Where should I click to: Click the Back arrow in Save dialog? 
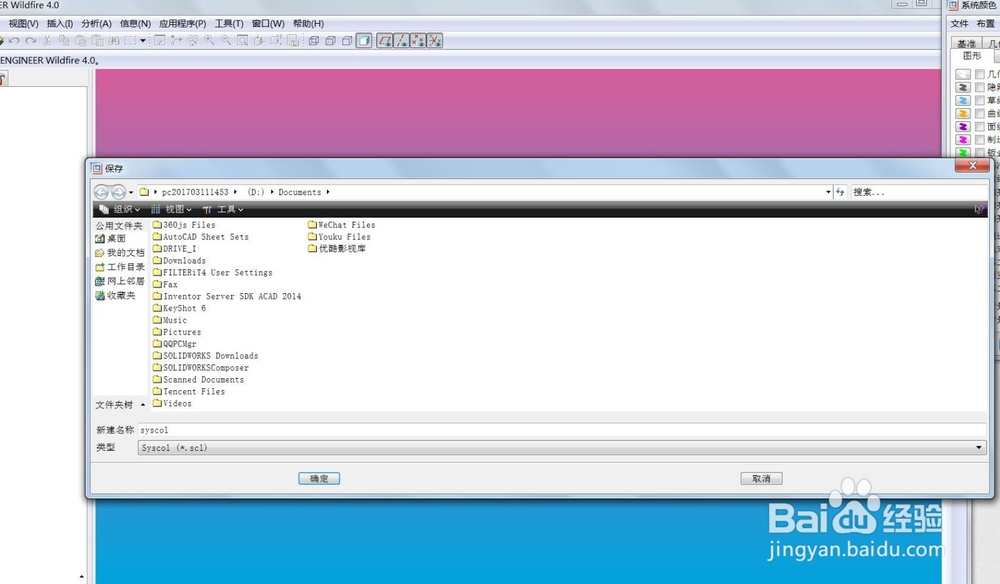point(101,192)
